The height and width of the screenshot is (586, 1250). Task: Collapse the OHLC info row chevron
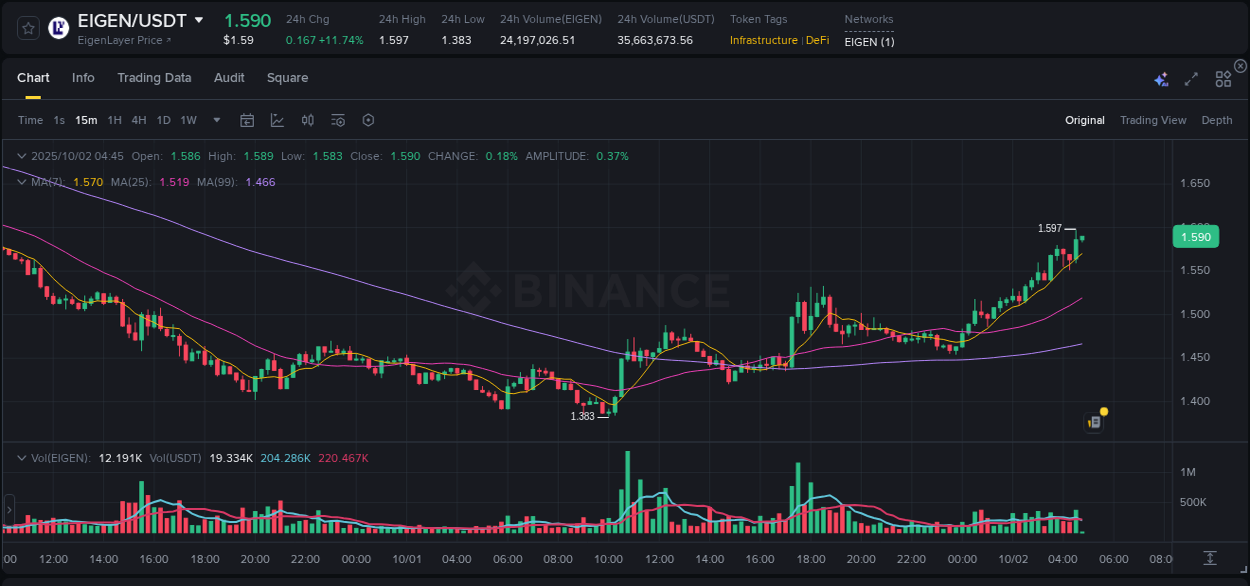(20, 156)
